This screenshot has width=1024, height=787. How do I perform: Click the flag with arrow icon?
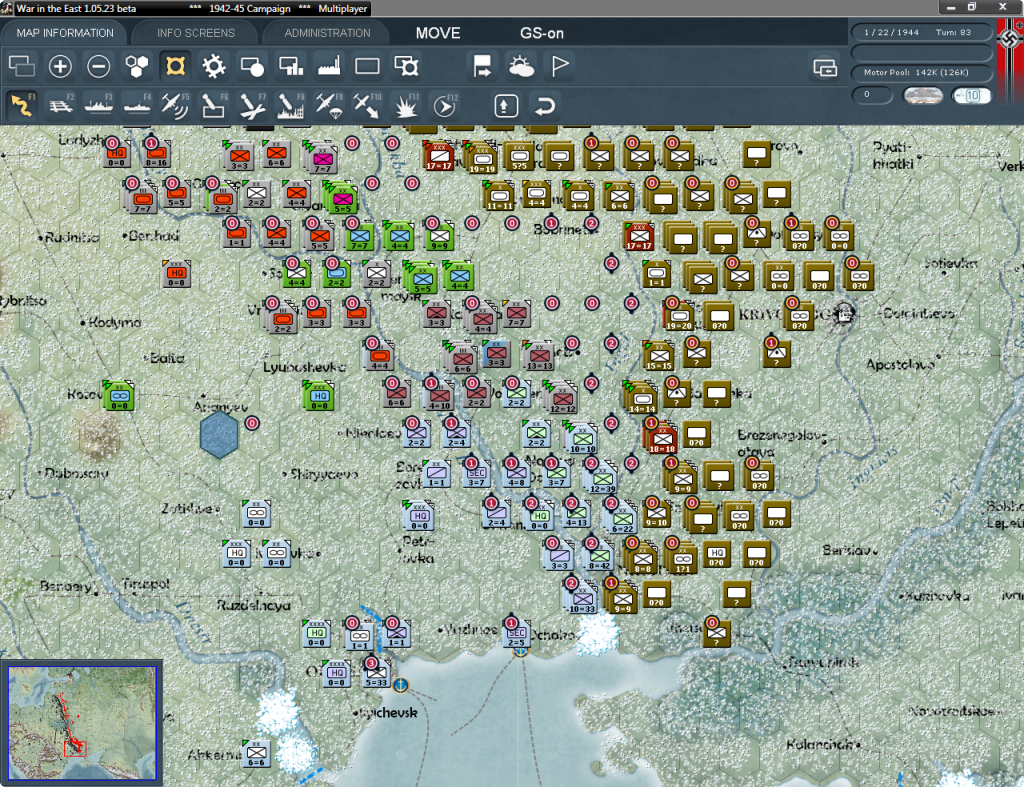coord(482,66)
